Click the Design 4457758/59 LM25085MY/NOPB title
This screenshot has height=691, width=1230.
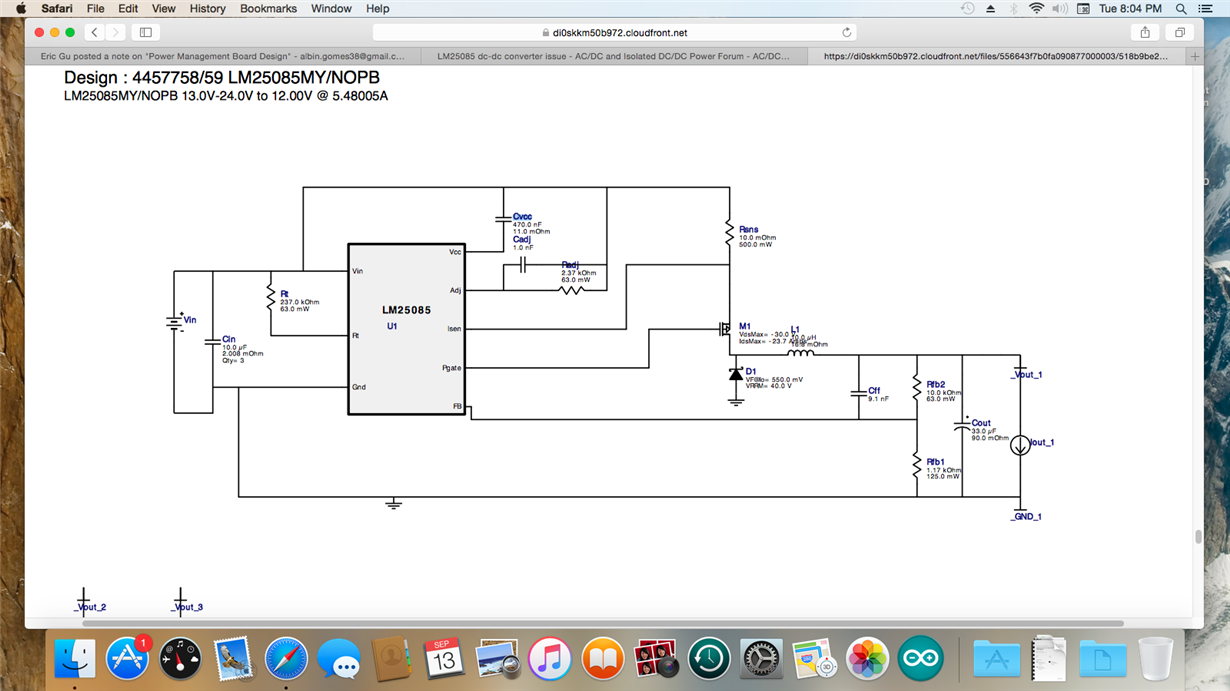[x=222, y=77]
